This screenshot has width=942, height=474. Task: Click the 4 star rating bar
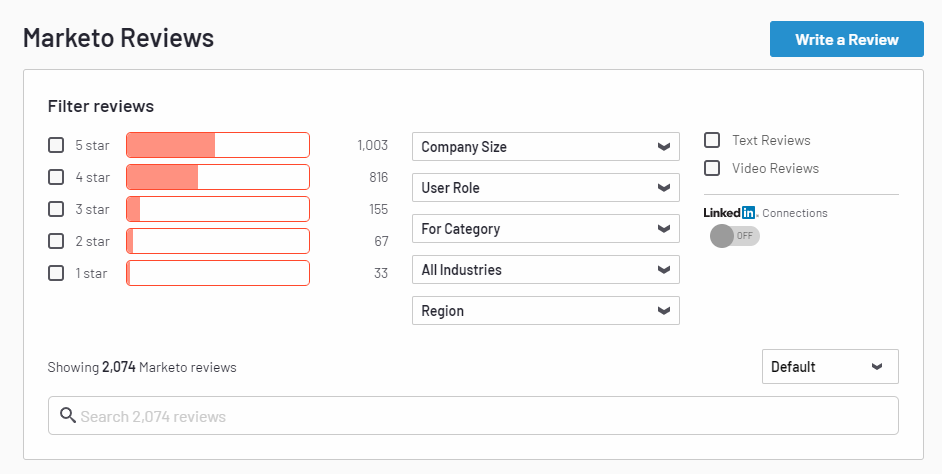pos(218,177)
